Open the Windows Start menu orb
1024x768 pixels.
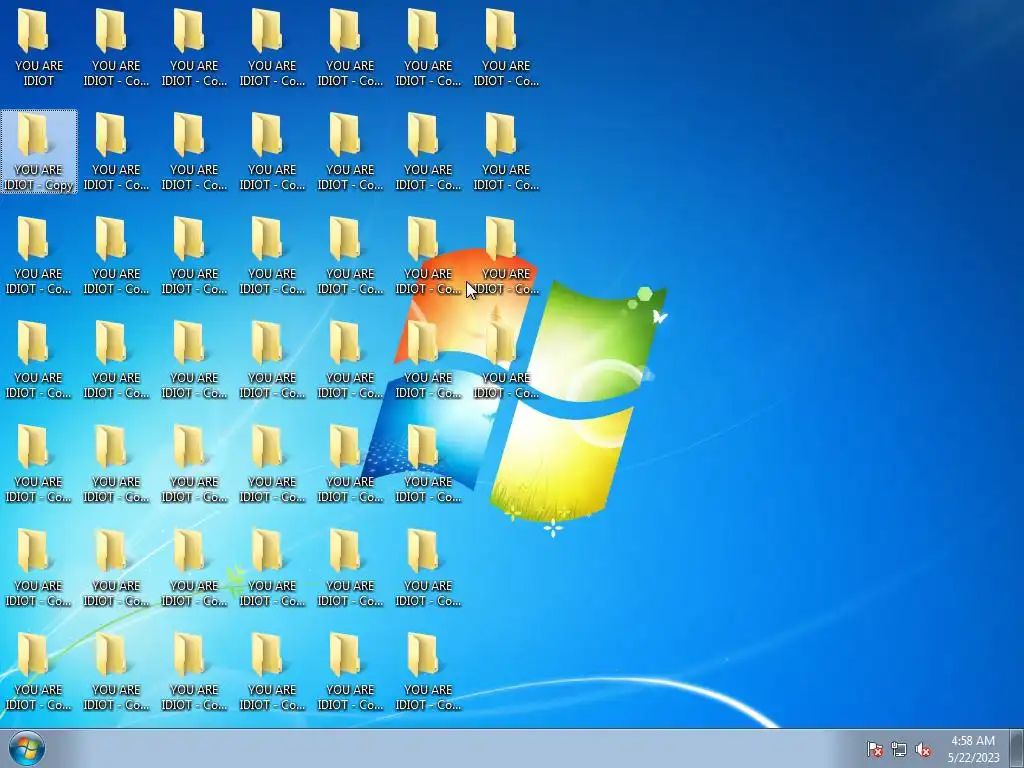point(27,748)
